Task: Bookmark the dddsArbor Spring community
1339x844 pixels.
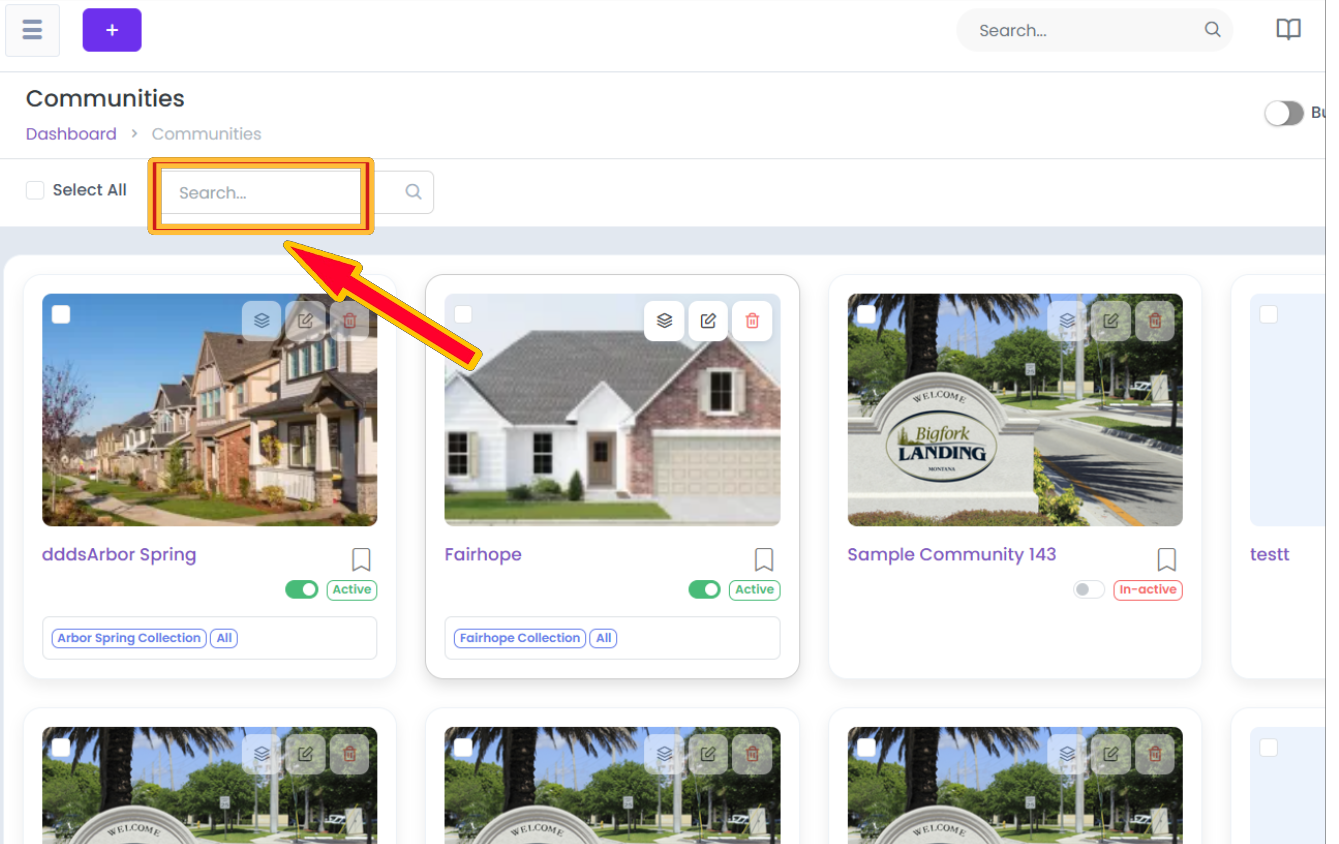Action: [x=361, y=559]
